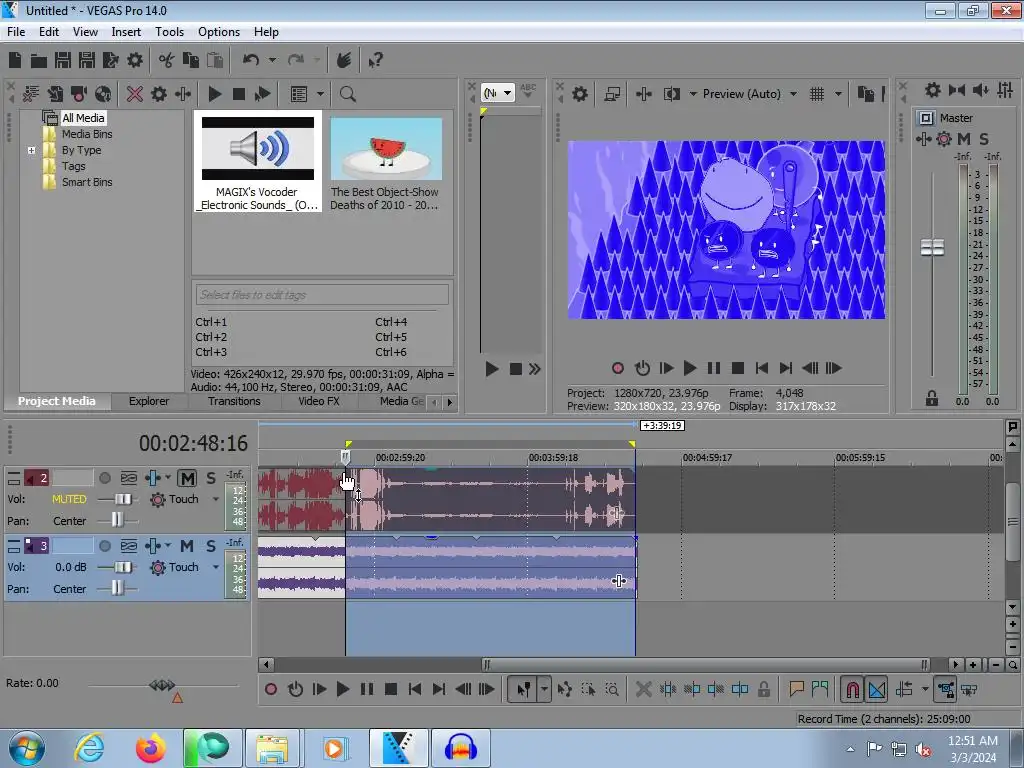This screenshot has height=768, width=1024.
Task: Click the Select files to edit tags field
Action: 322,295
